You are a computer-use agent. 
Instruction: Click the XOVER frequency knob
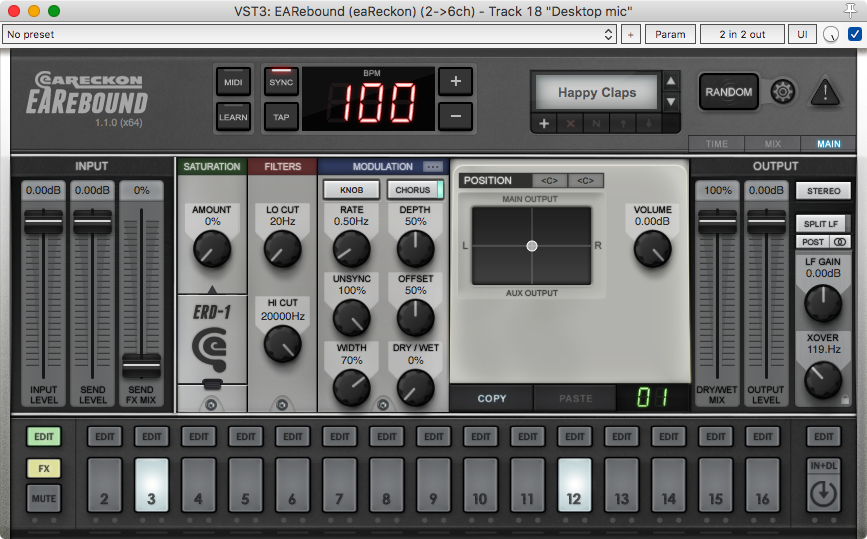point(823,380)
